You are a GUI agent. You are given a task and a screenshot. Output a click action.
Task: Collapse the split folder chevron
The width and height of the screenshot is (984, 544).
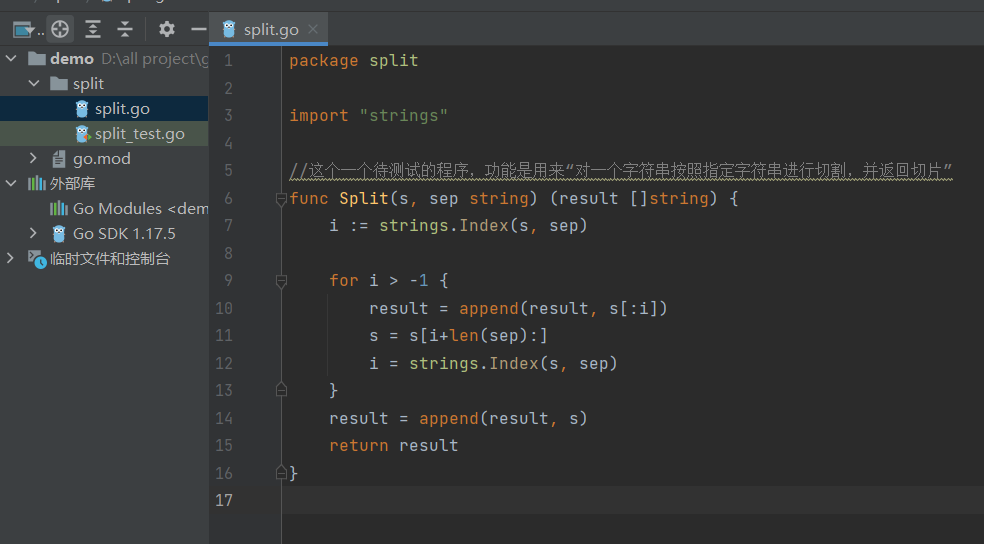(x=33, y=84)
